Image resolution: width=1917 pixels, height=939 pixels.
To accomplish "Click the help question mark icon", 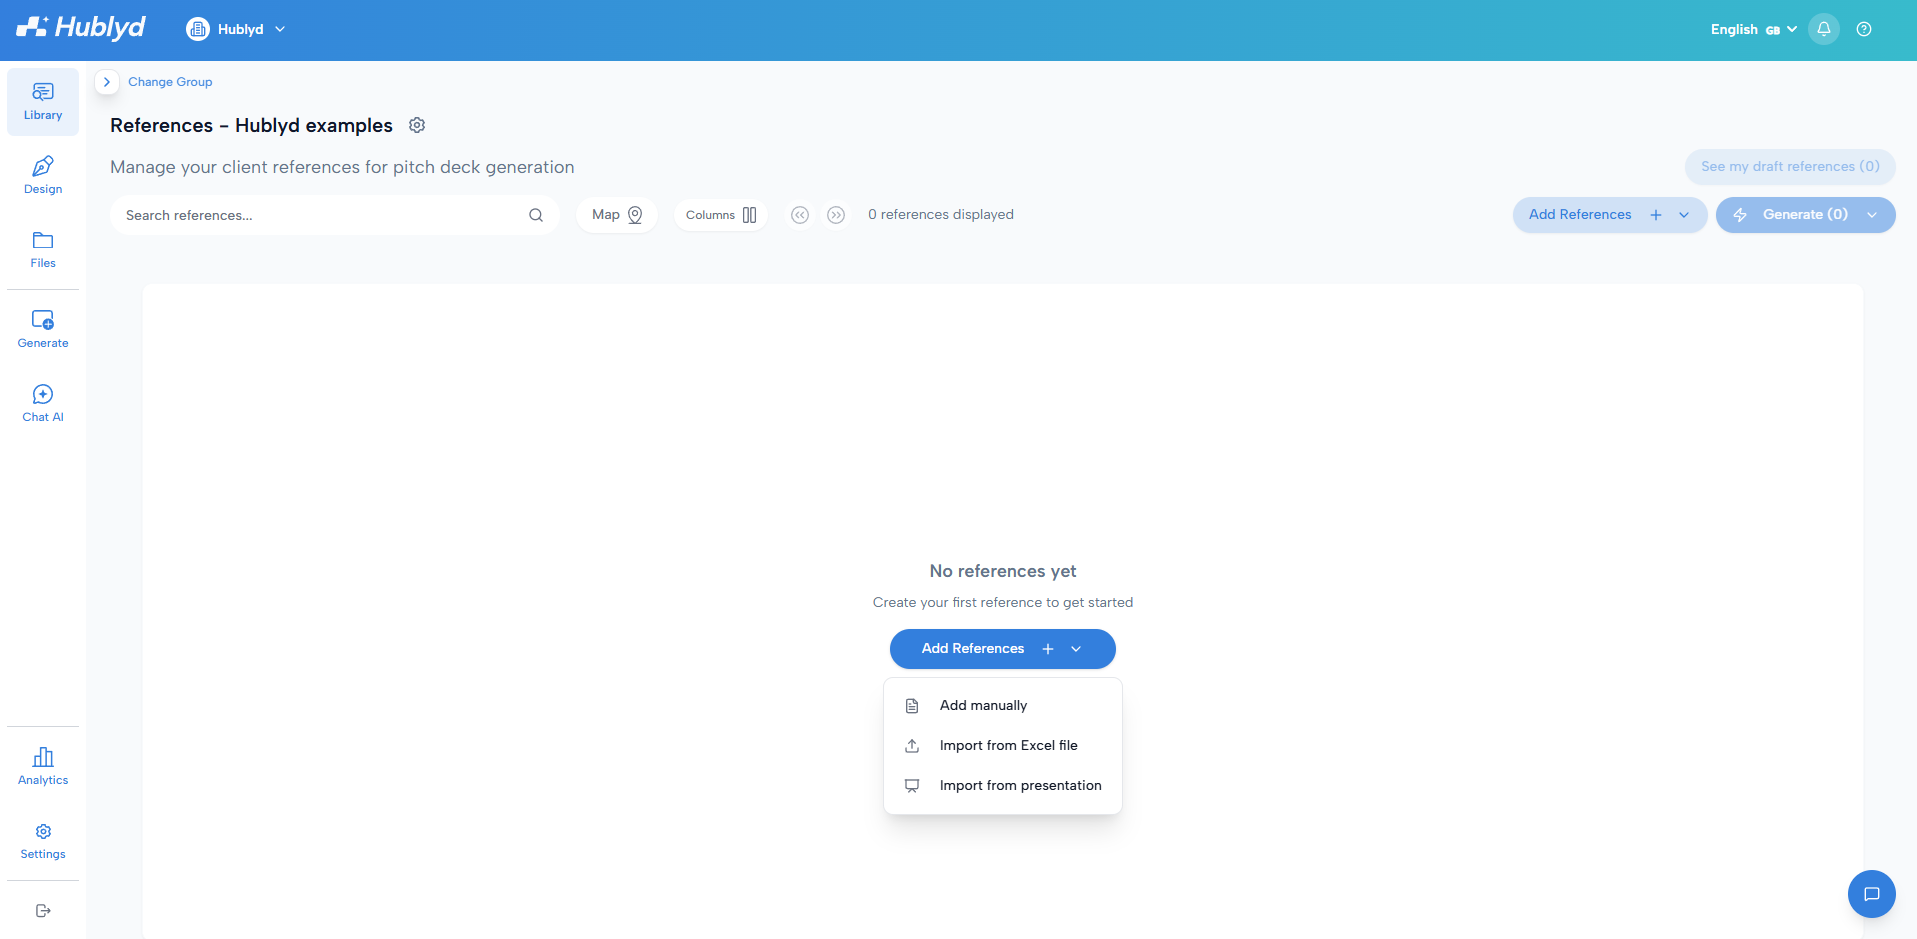I will (1864, 29).
